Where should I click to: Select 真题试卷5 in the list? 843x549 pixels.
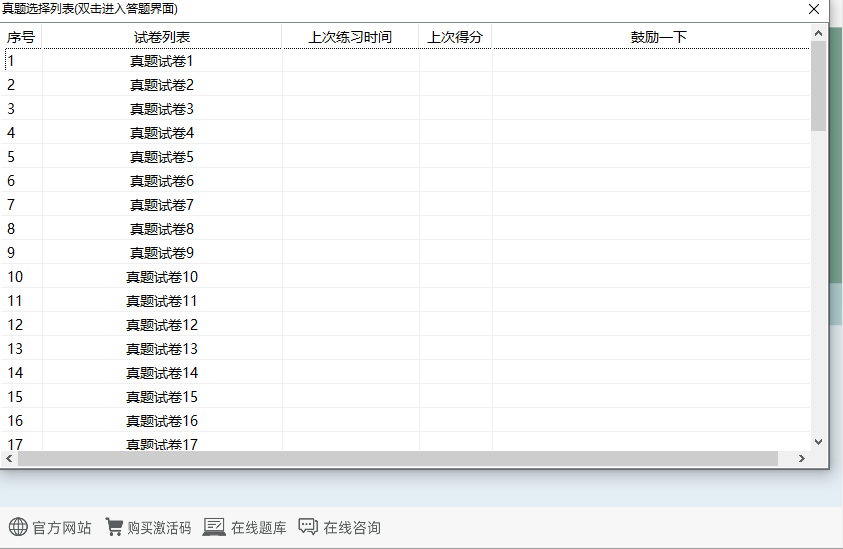point(162,157)
